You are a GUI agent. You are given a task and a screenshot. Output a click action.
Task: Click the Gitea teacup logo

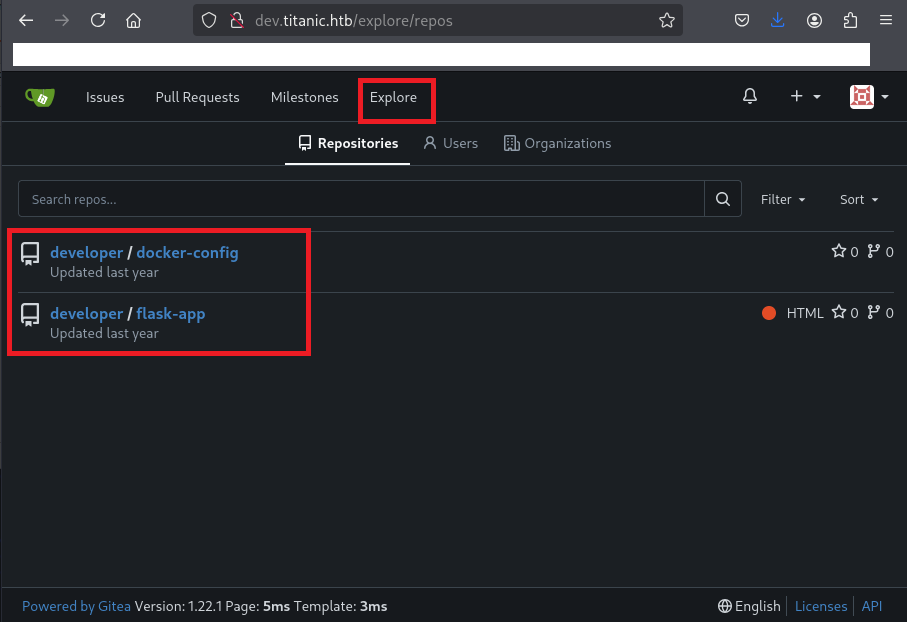tap(40, 97)
